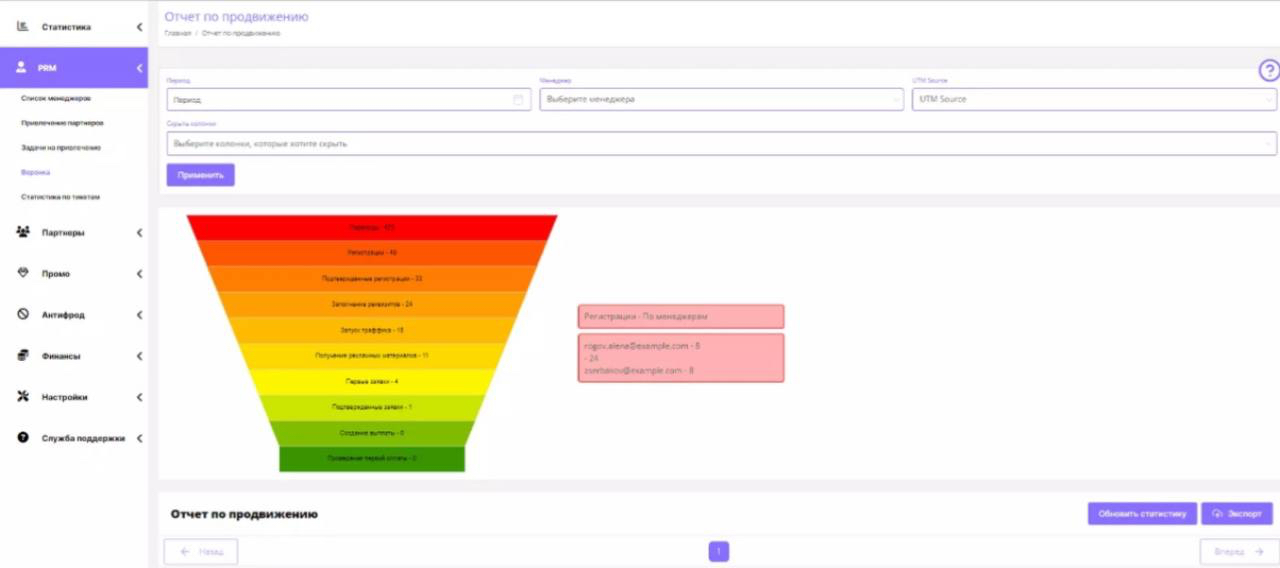Click the Служба поддержки question icon
Image resolution: width=1280 pixels, height=568 pixels.
pyautogui.click(x=22, y=437)
